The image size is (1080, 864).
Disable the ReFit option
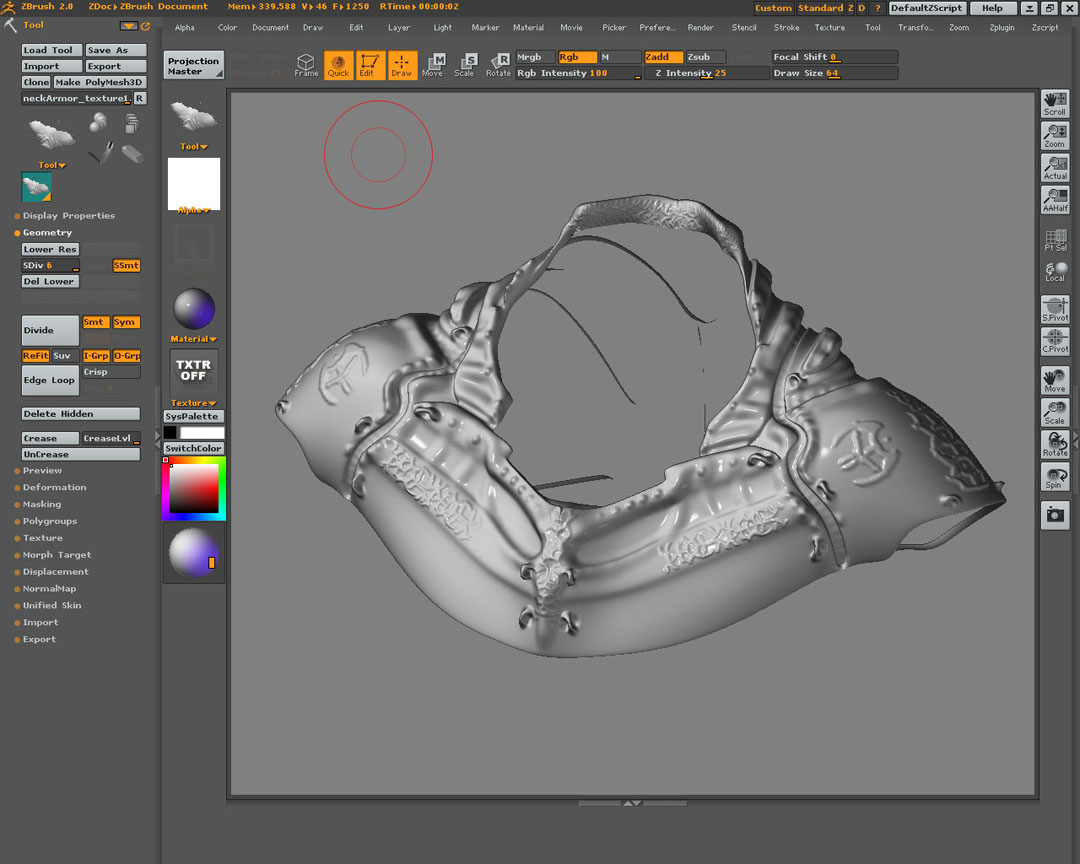pyautogui.click(x=35, y=356)
